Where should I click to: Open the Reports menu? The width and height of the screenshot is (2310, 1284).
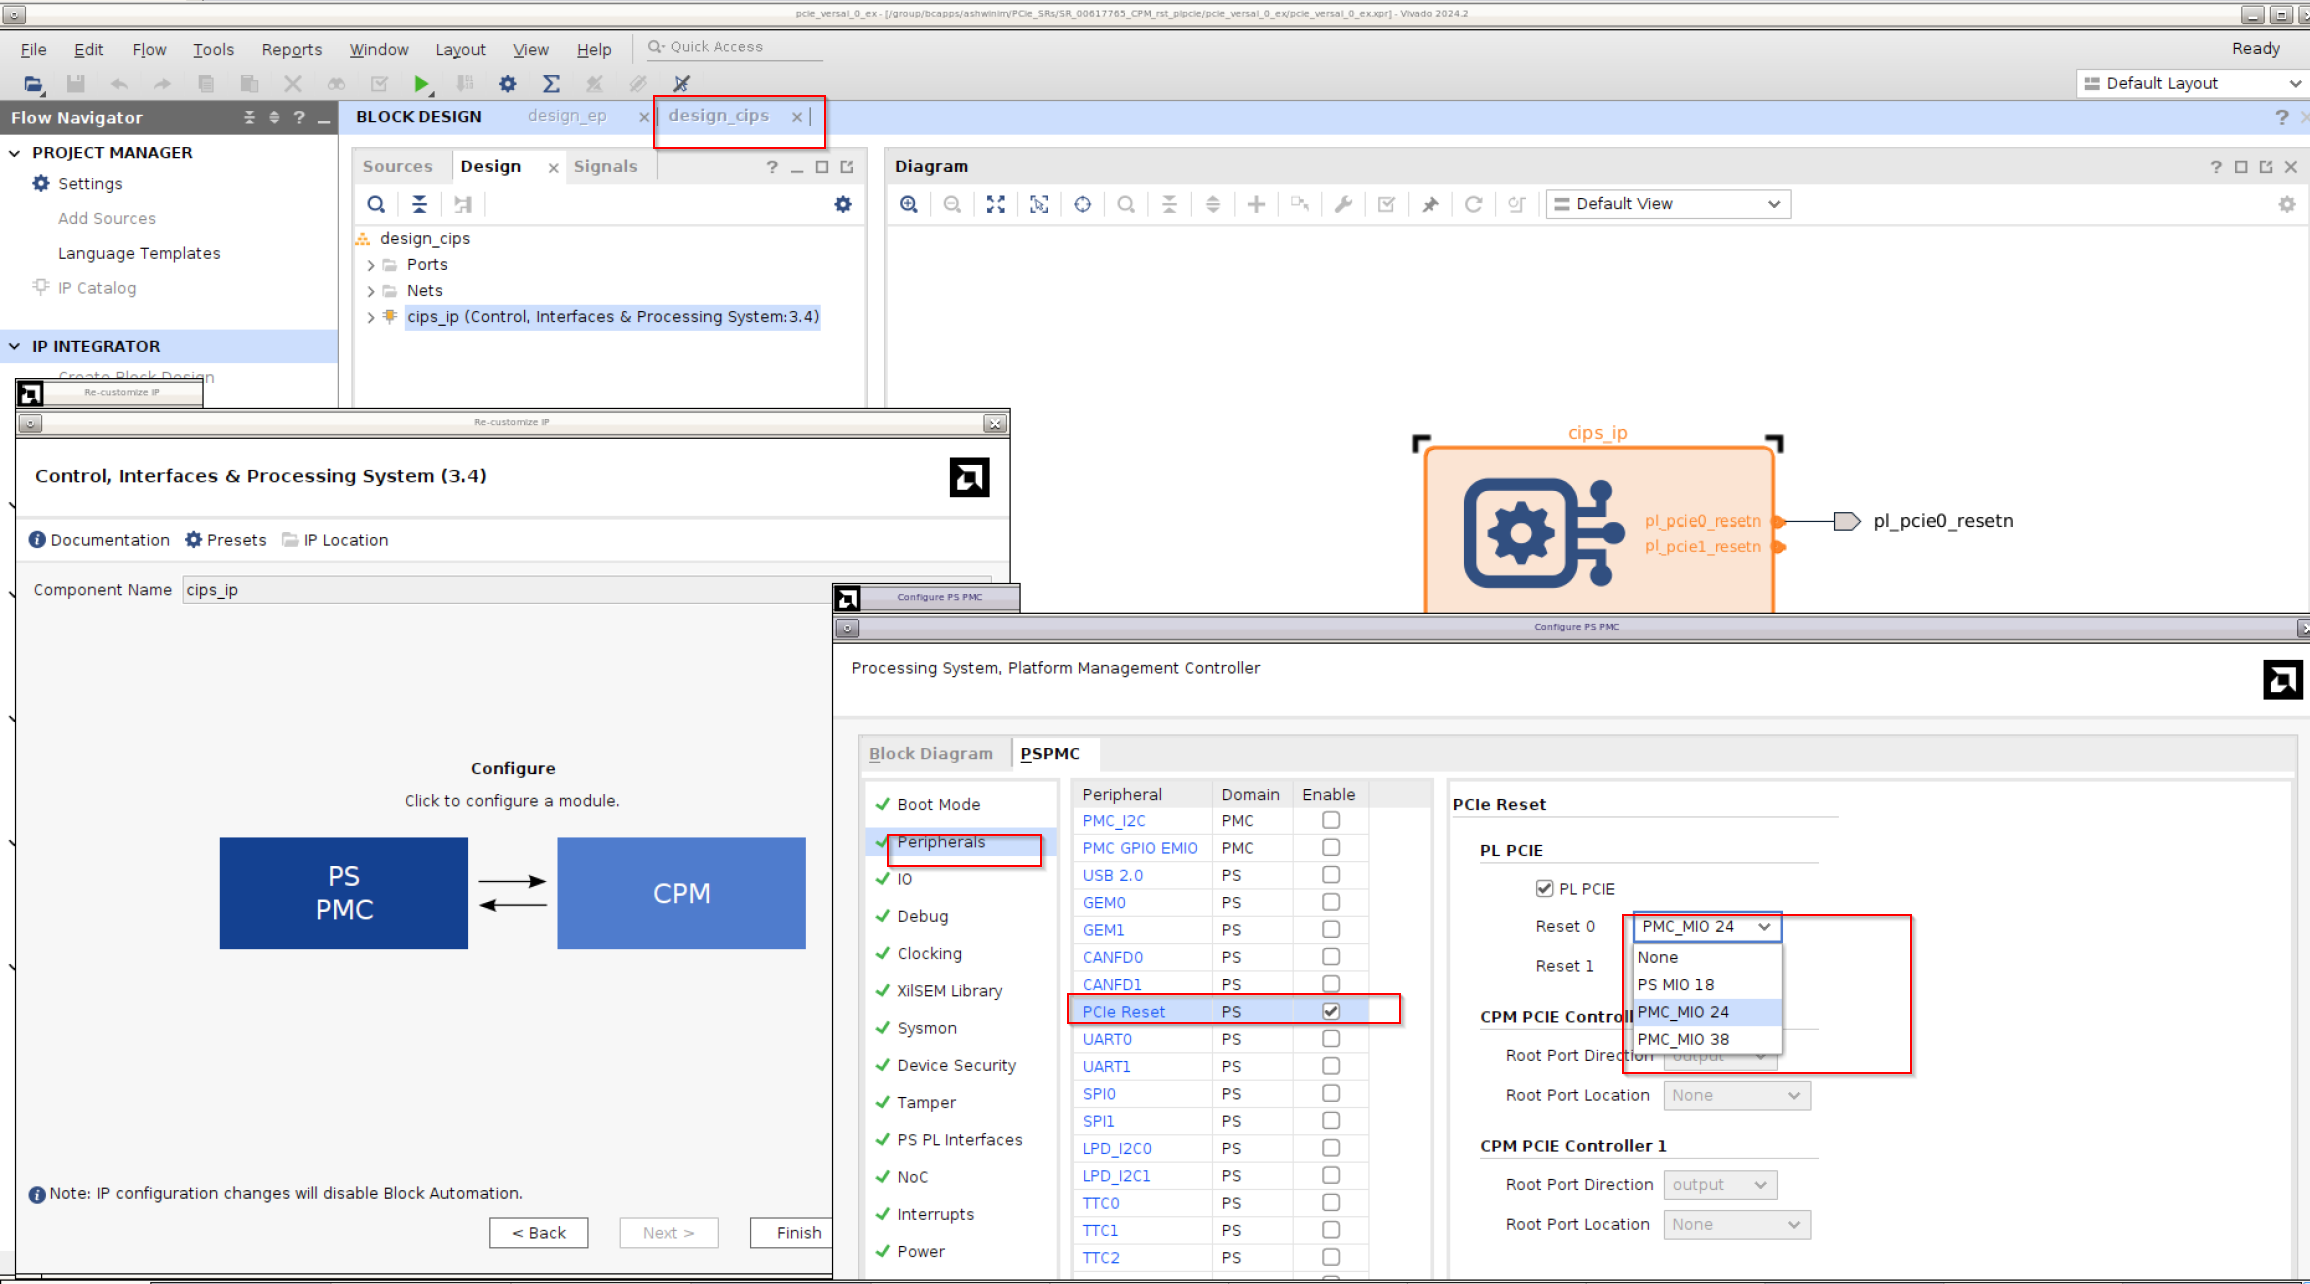tap(291, 49)
